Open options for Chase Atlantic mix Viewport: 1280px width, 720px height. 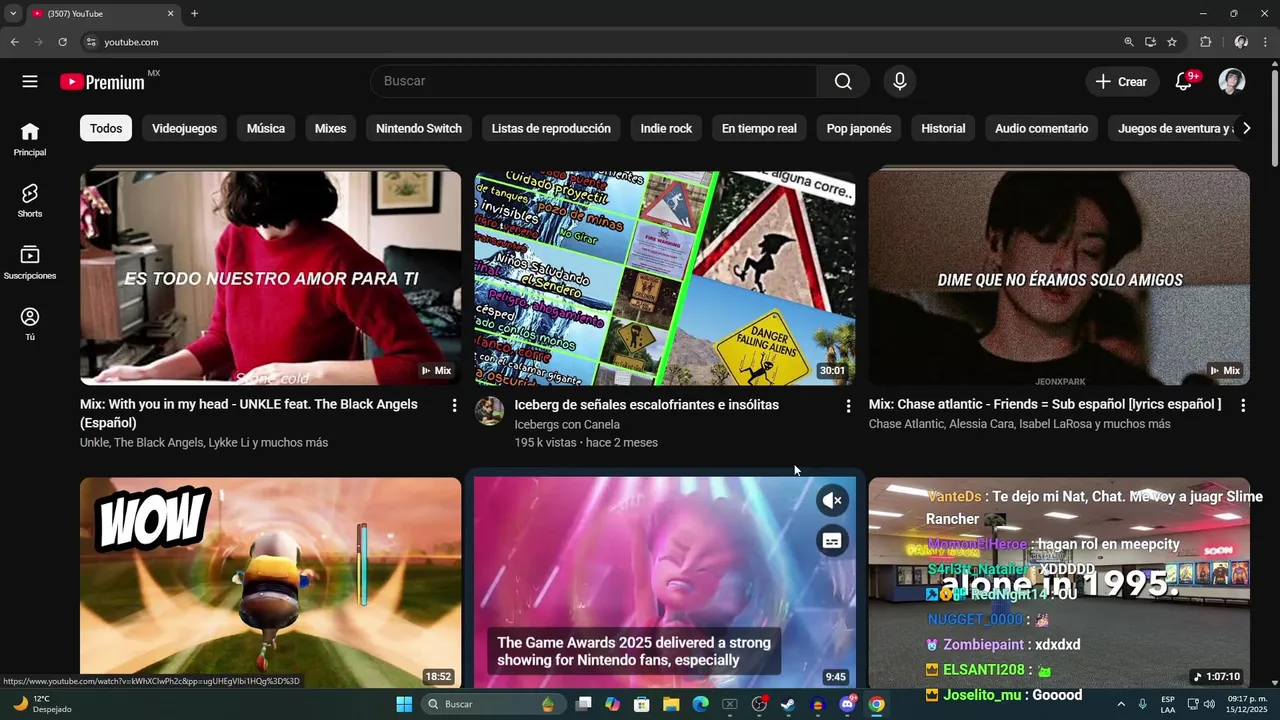[1243, 405]
